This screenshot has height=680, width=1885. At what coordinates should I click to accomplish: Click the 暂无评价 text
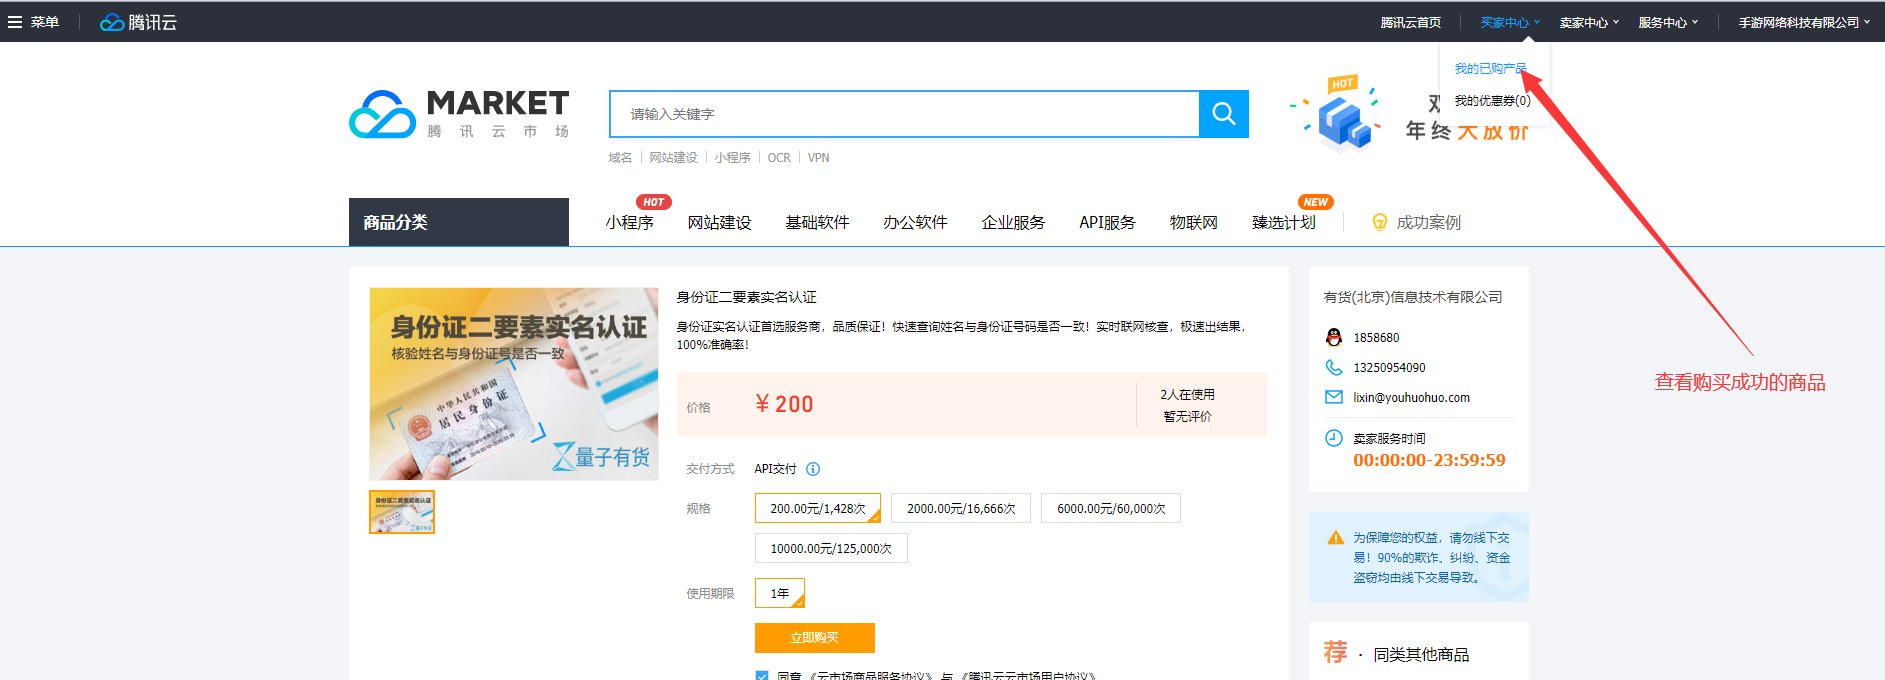coord(1187,416)
